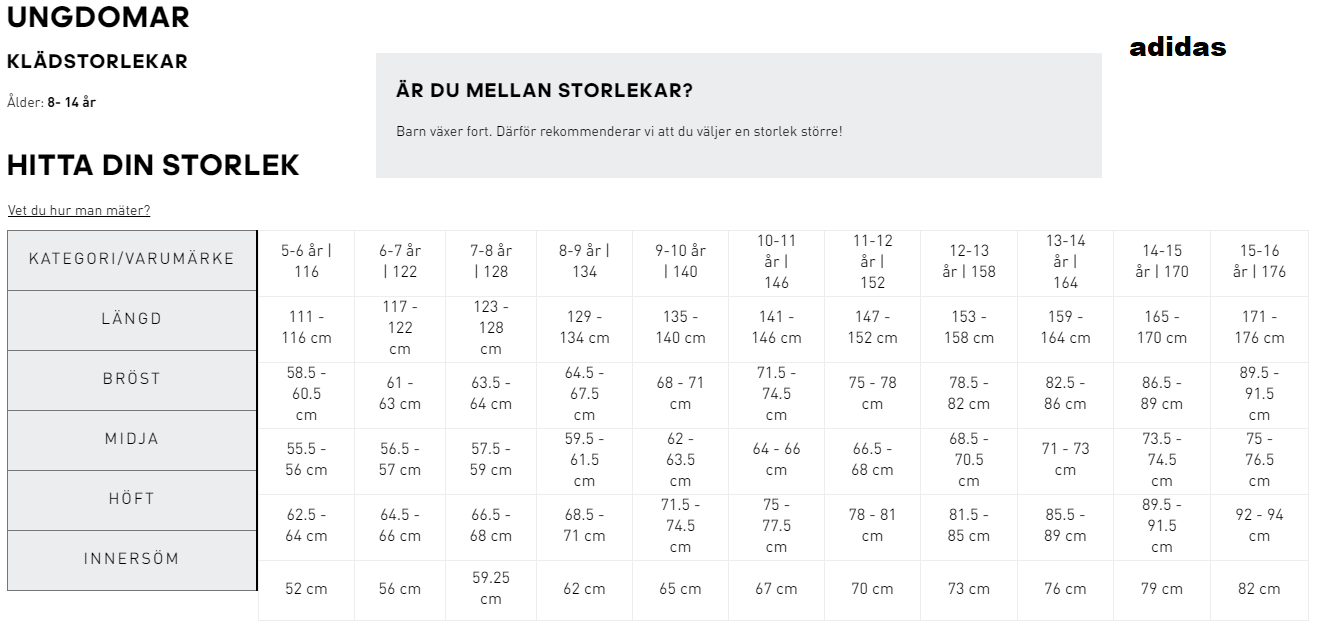This screenshot has width=1317, height=635.
Task: Select the KATEGORI/VARUMÄRKE row header
Action: tap(132, 260)
